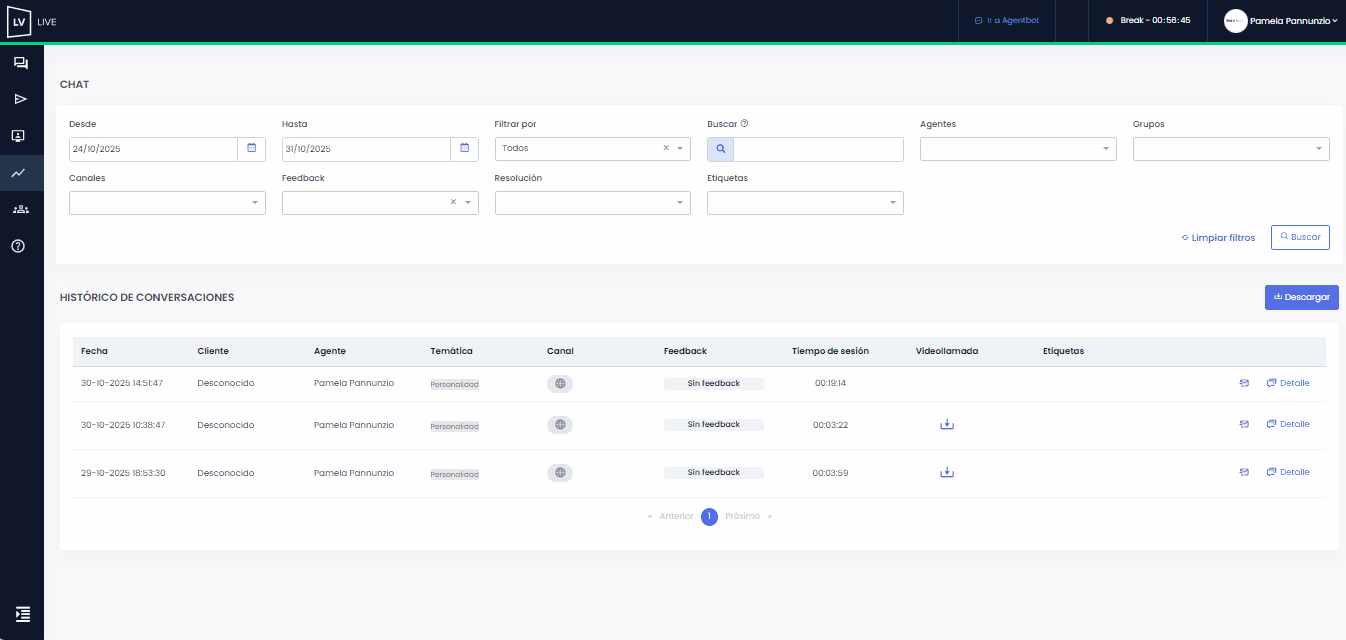Open the Resolución dropdown

tap(592, 203)
